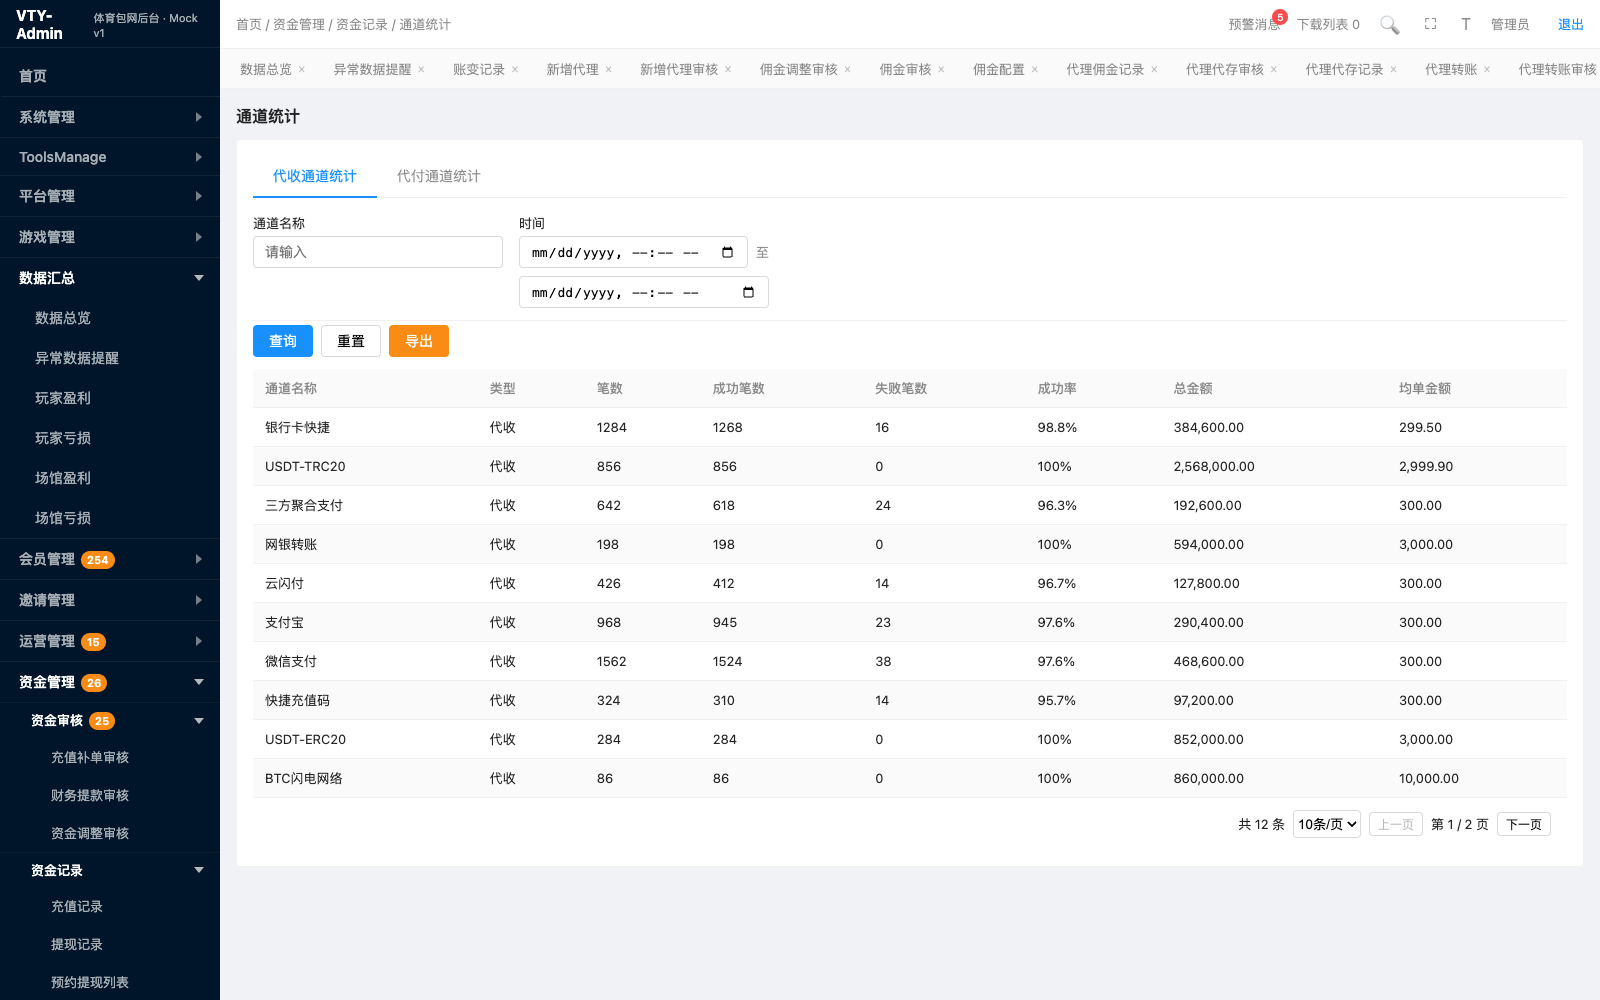Close the 账变记录 tab
Screen dimensions: 1600x1000
tap(515, 70)
